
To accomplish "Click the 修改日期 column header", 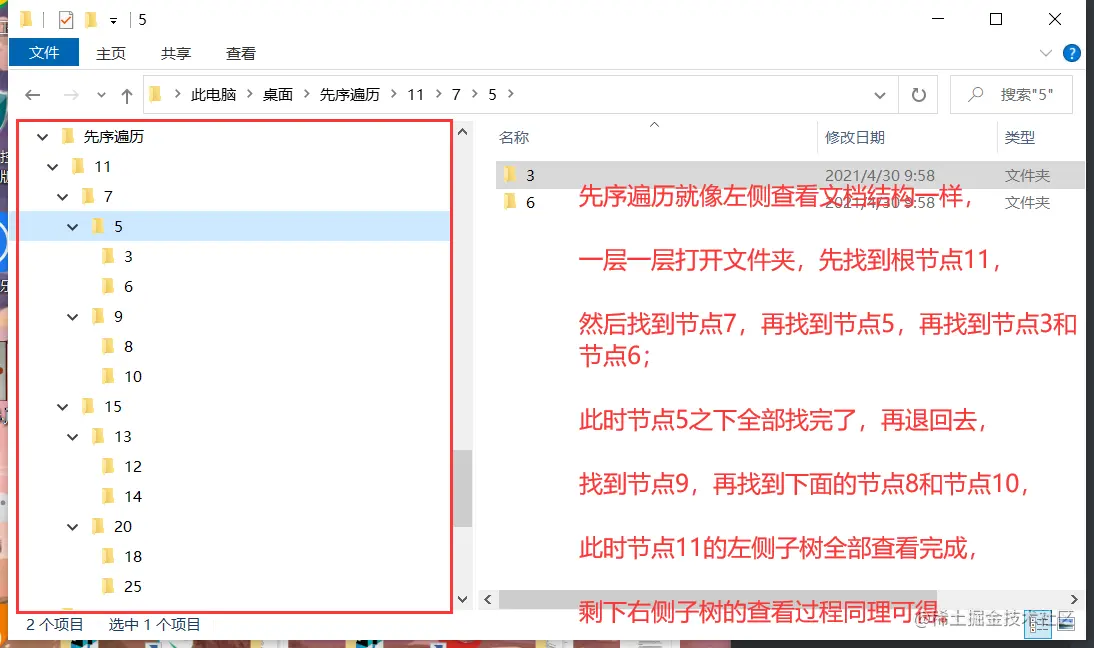I will 855,137.
